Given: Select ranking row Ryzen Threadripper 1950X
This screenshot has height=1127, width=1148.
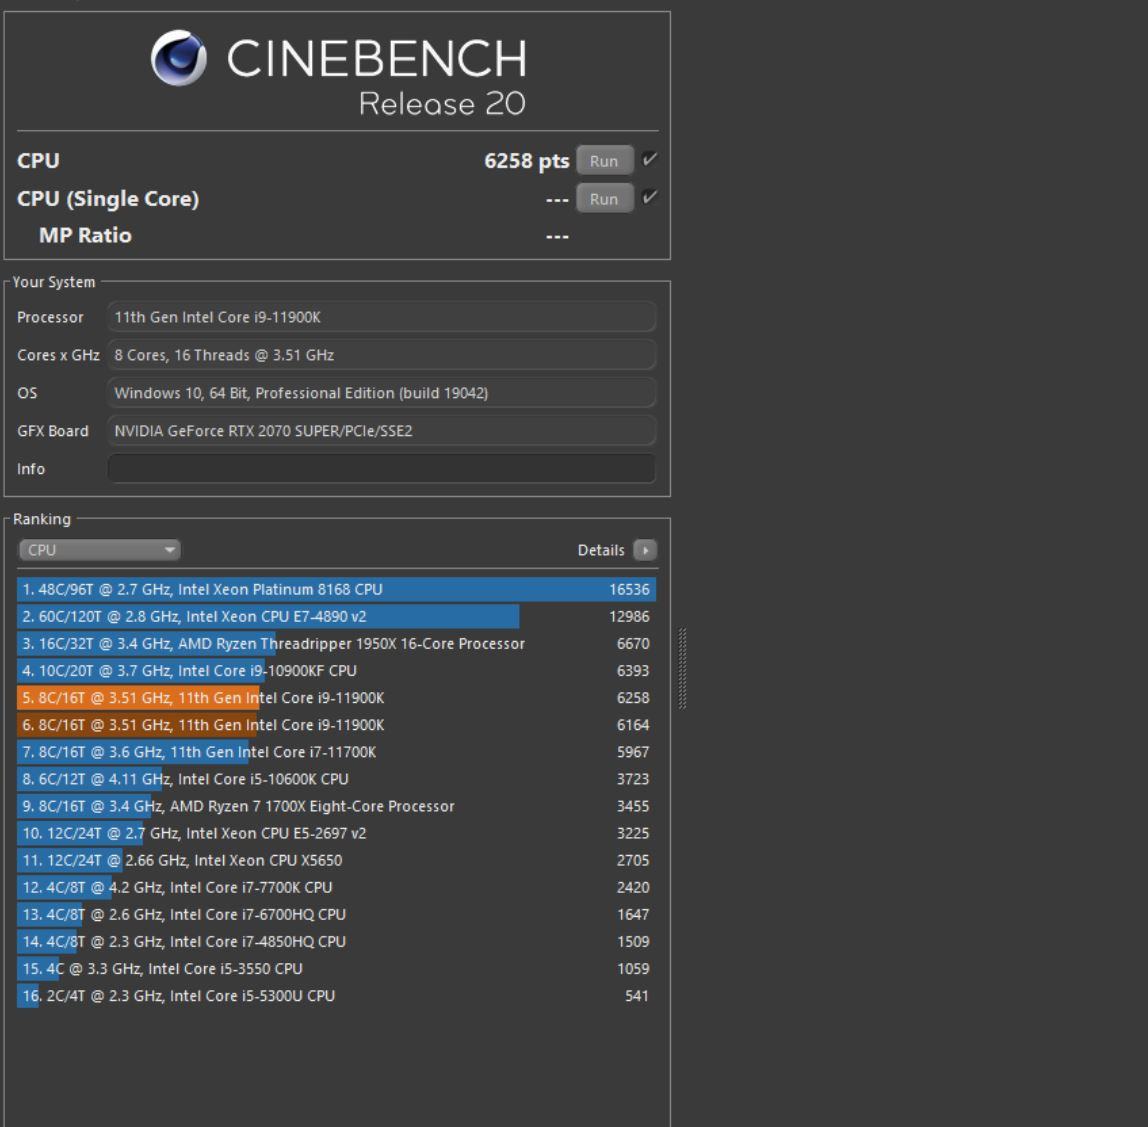Looking at the screenshot, I should click(x=337, y=644).
